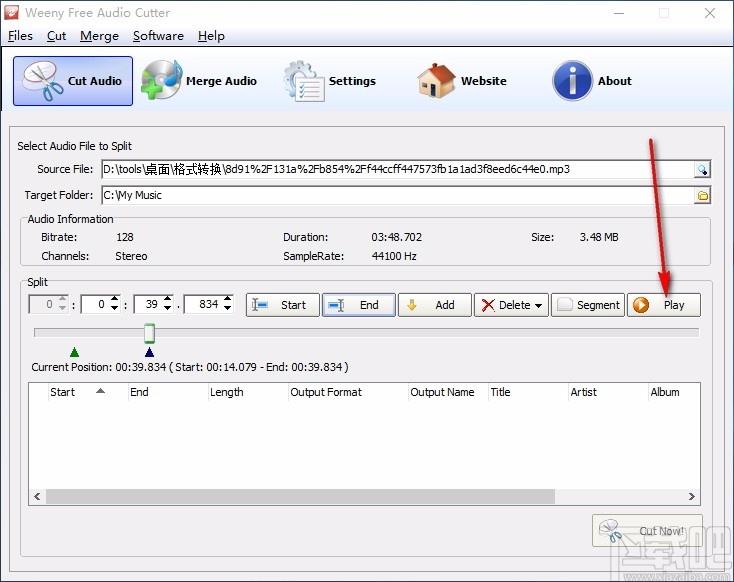
Task: Increase the hours spinner value
Action: 62,300
